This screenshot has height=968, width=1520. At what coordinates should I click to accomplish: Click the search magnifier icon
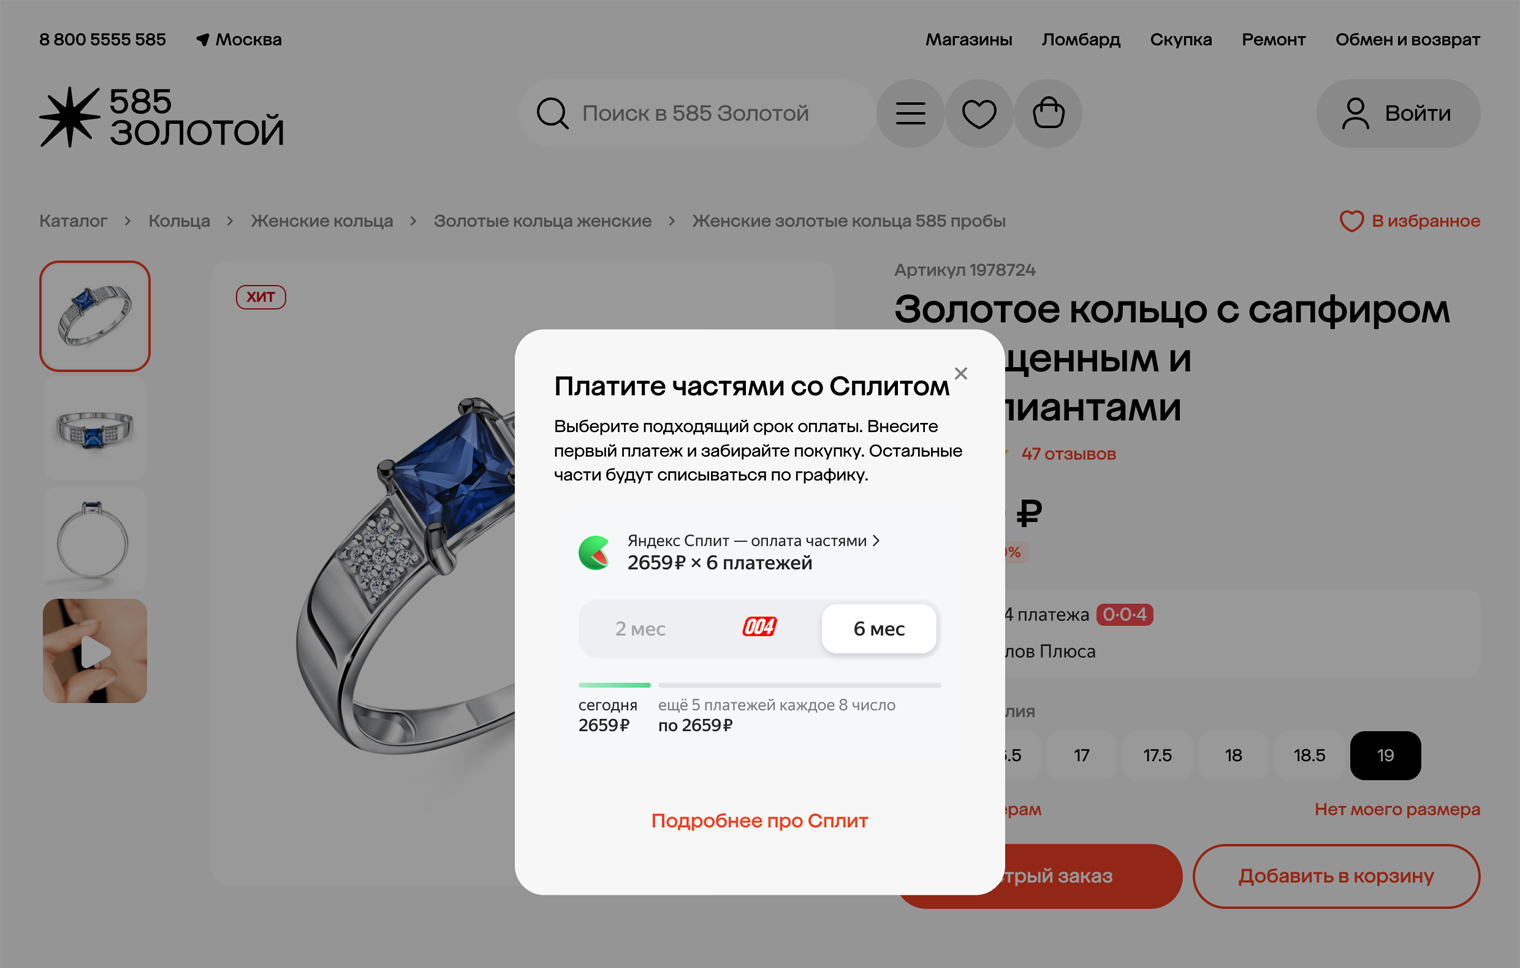[552, 113]
